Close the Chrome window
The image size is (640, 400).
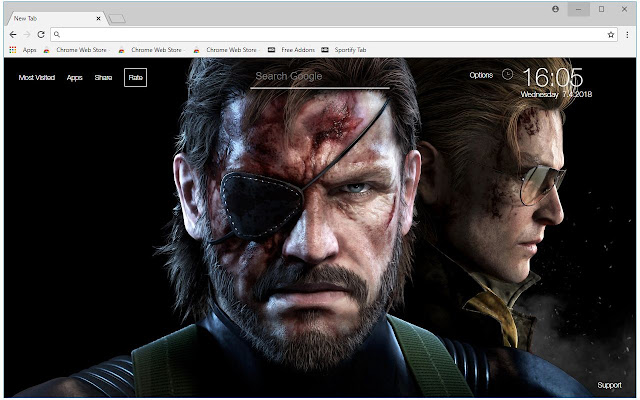tap(624, 9)
